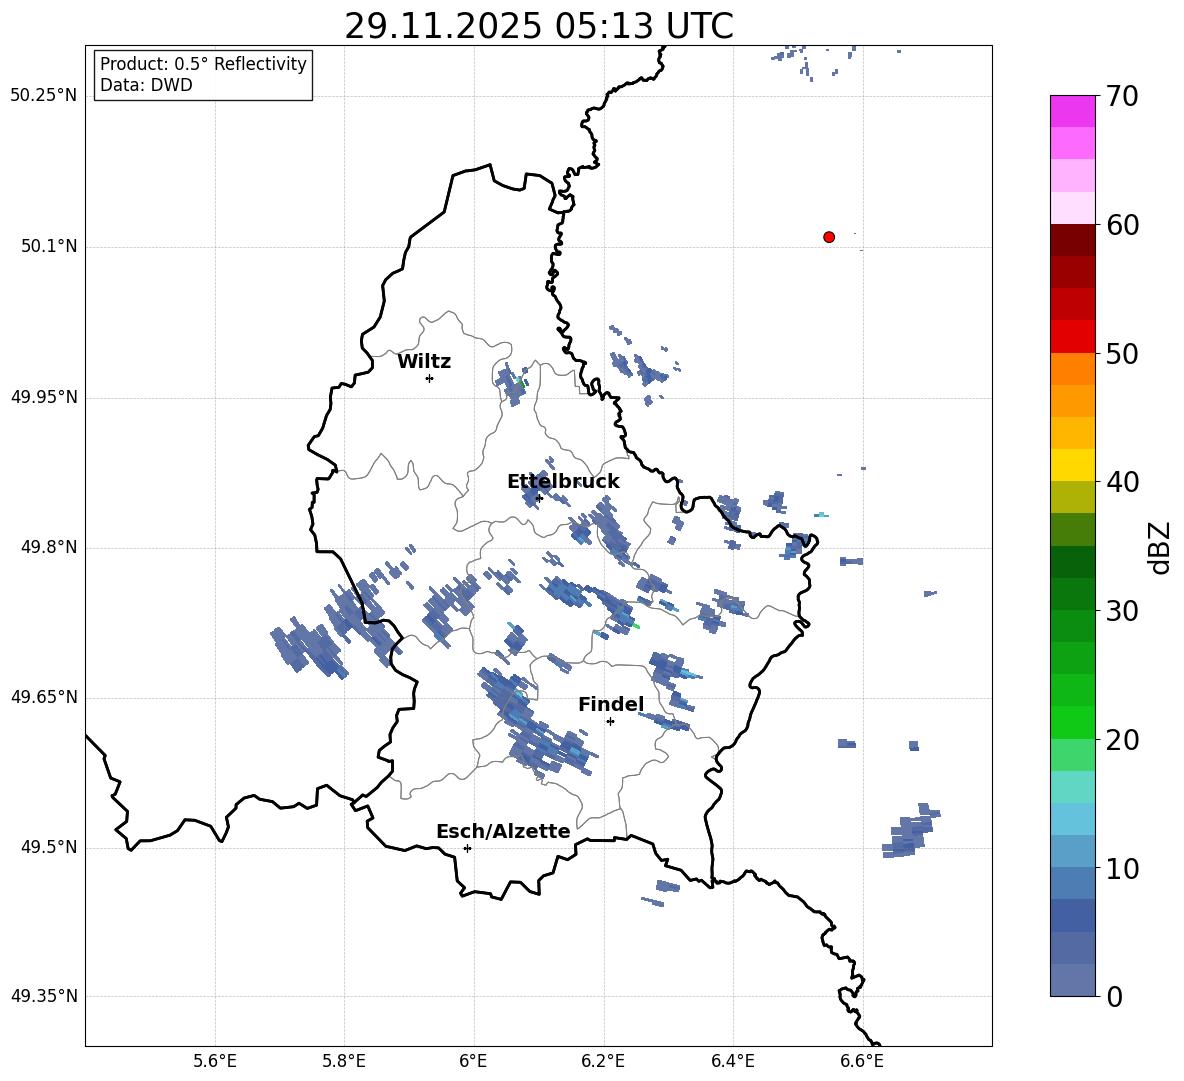Click the dBZ colorbar axis label
Screen dimensions: 1184x1081
coord(1161,547)
